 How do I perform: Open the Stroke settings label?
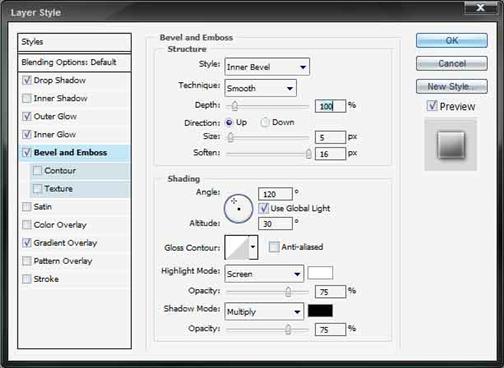click(46, 279)
